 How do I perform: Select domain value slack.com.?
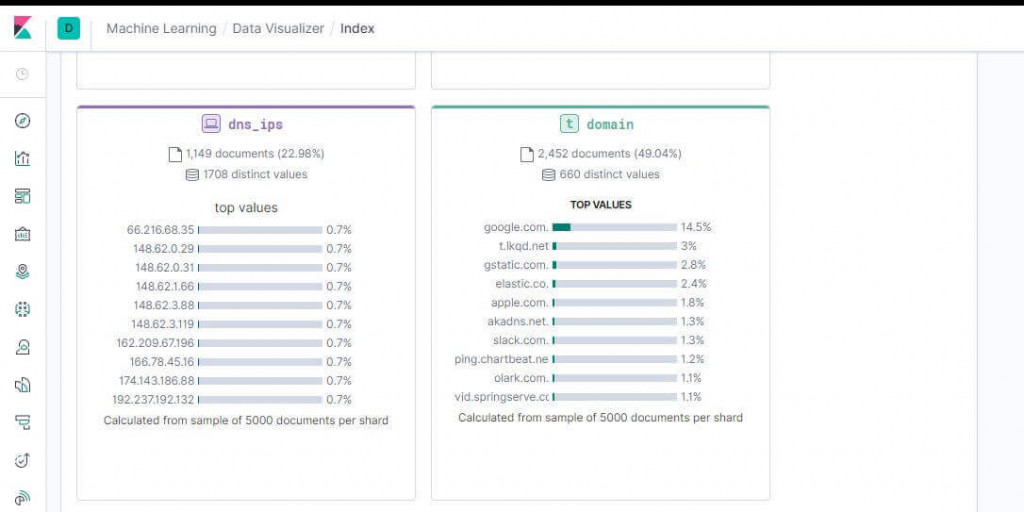point(520,341)
